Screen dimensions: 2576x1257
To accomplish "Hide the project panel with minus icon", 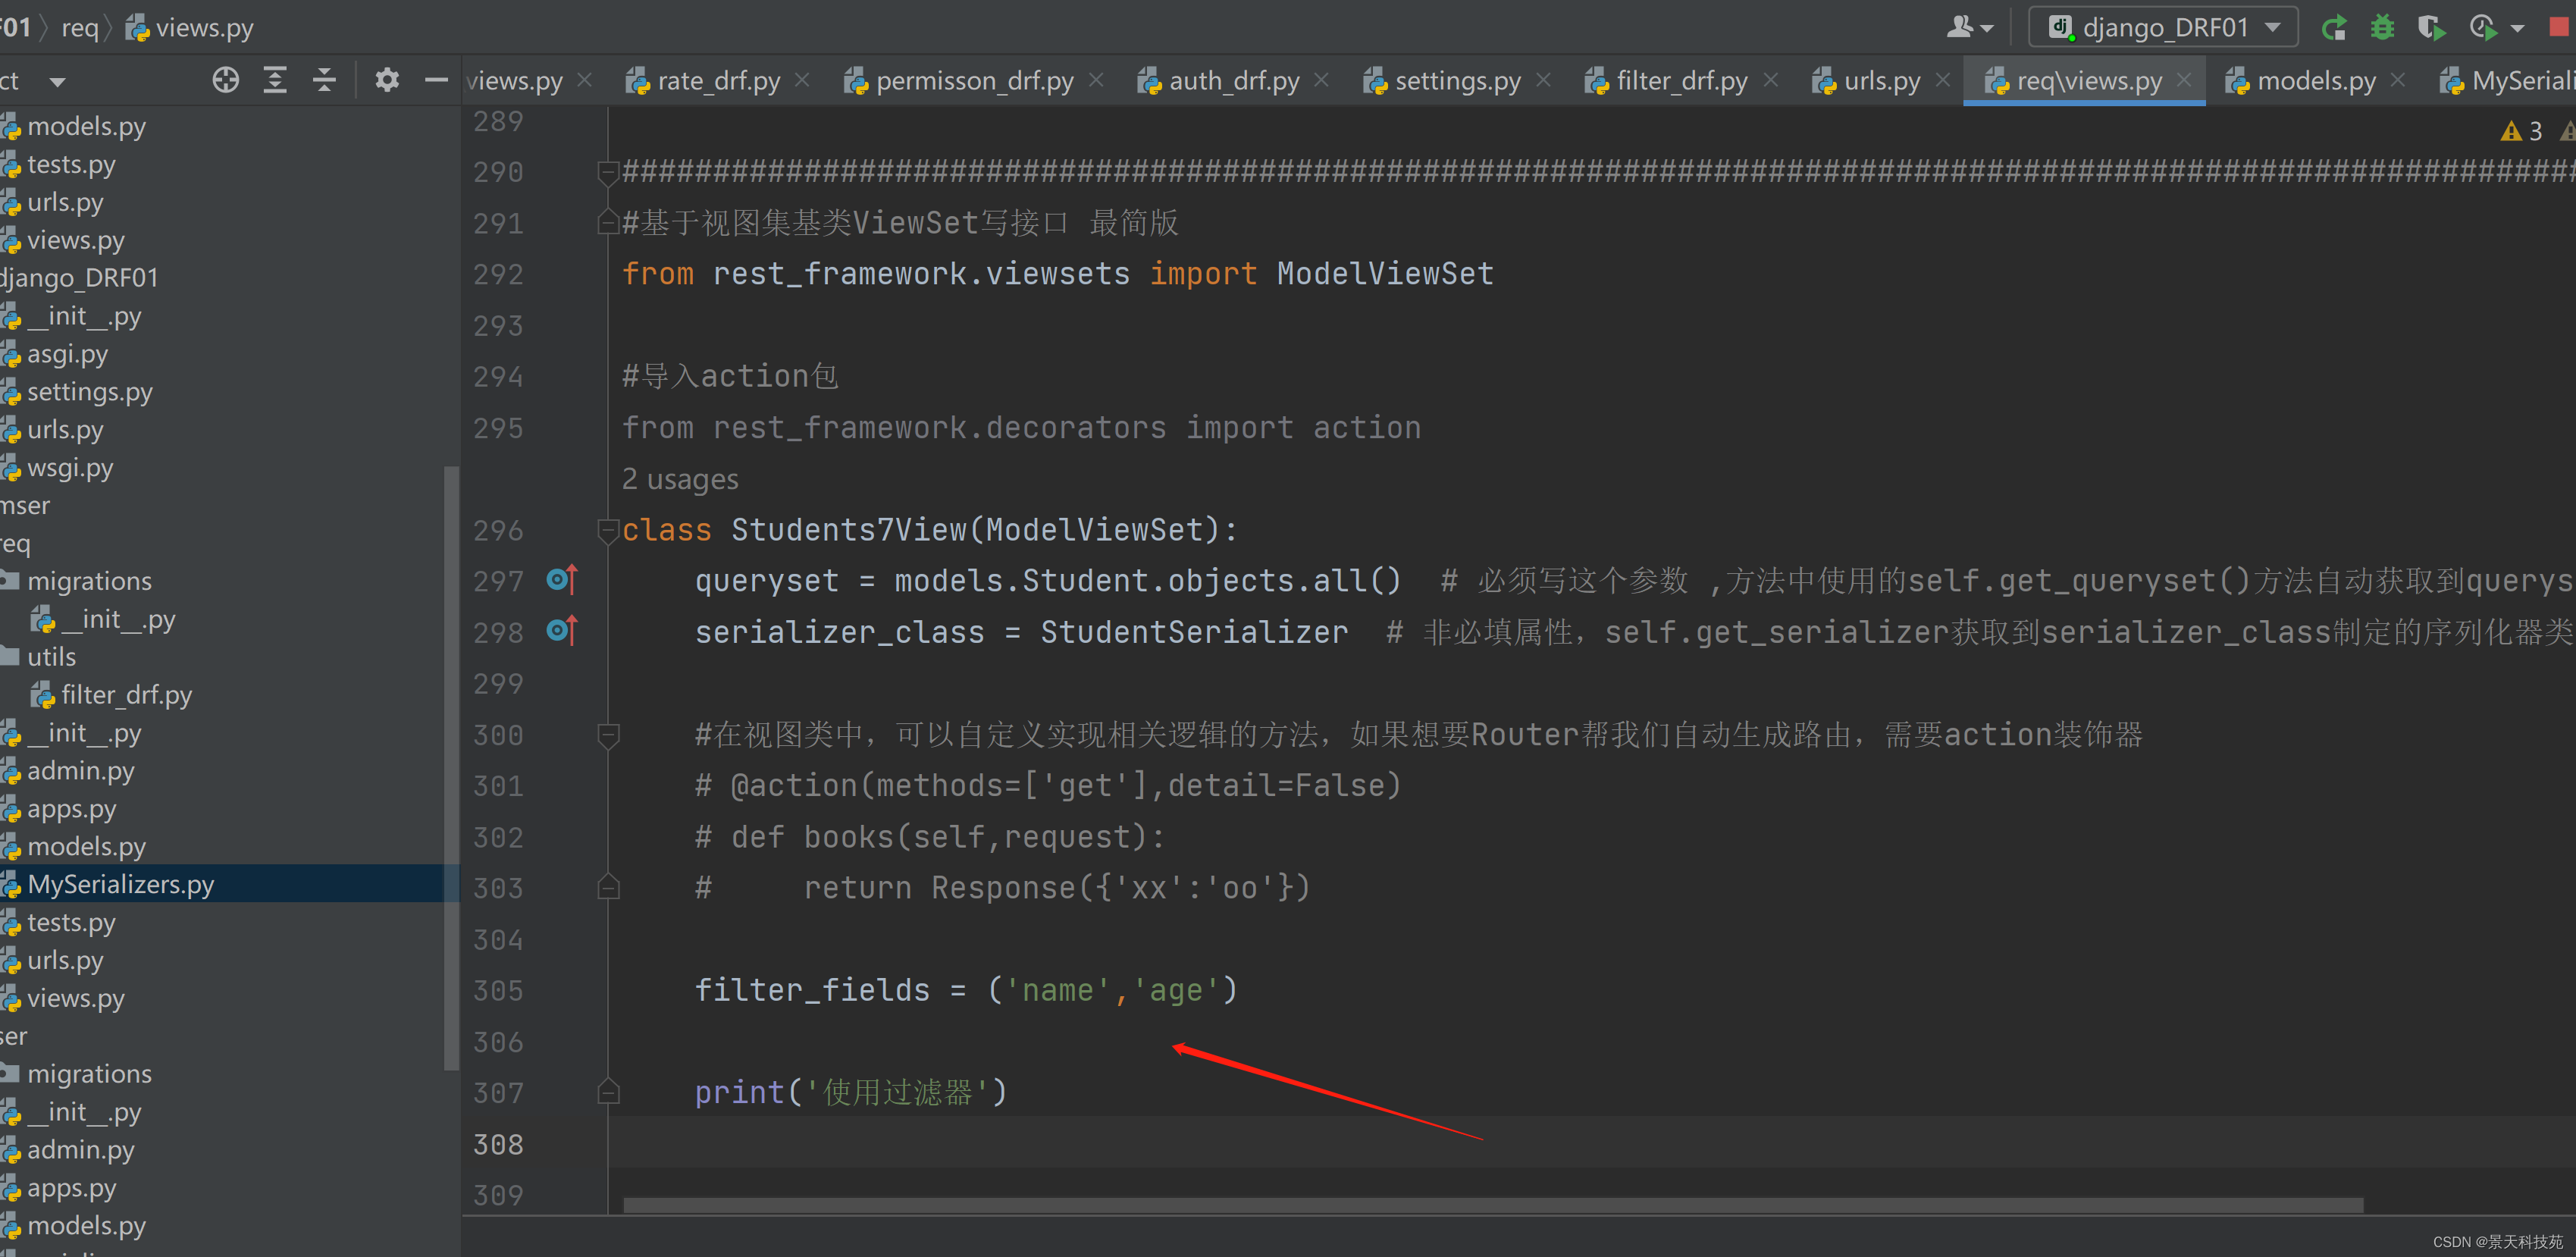I will [x=436, y=80].
